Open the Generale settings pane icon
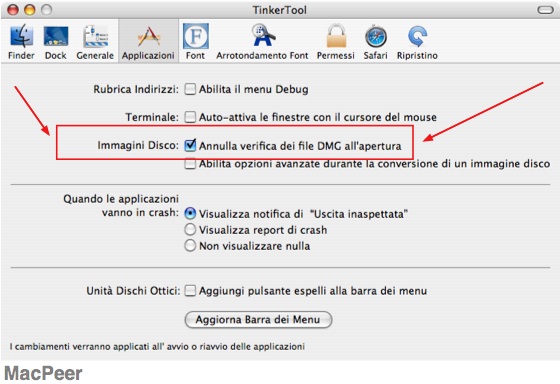Viewport: 560px width, 384px height. coord(95,37)
